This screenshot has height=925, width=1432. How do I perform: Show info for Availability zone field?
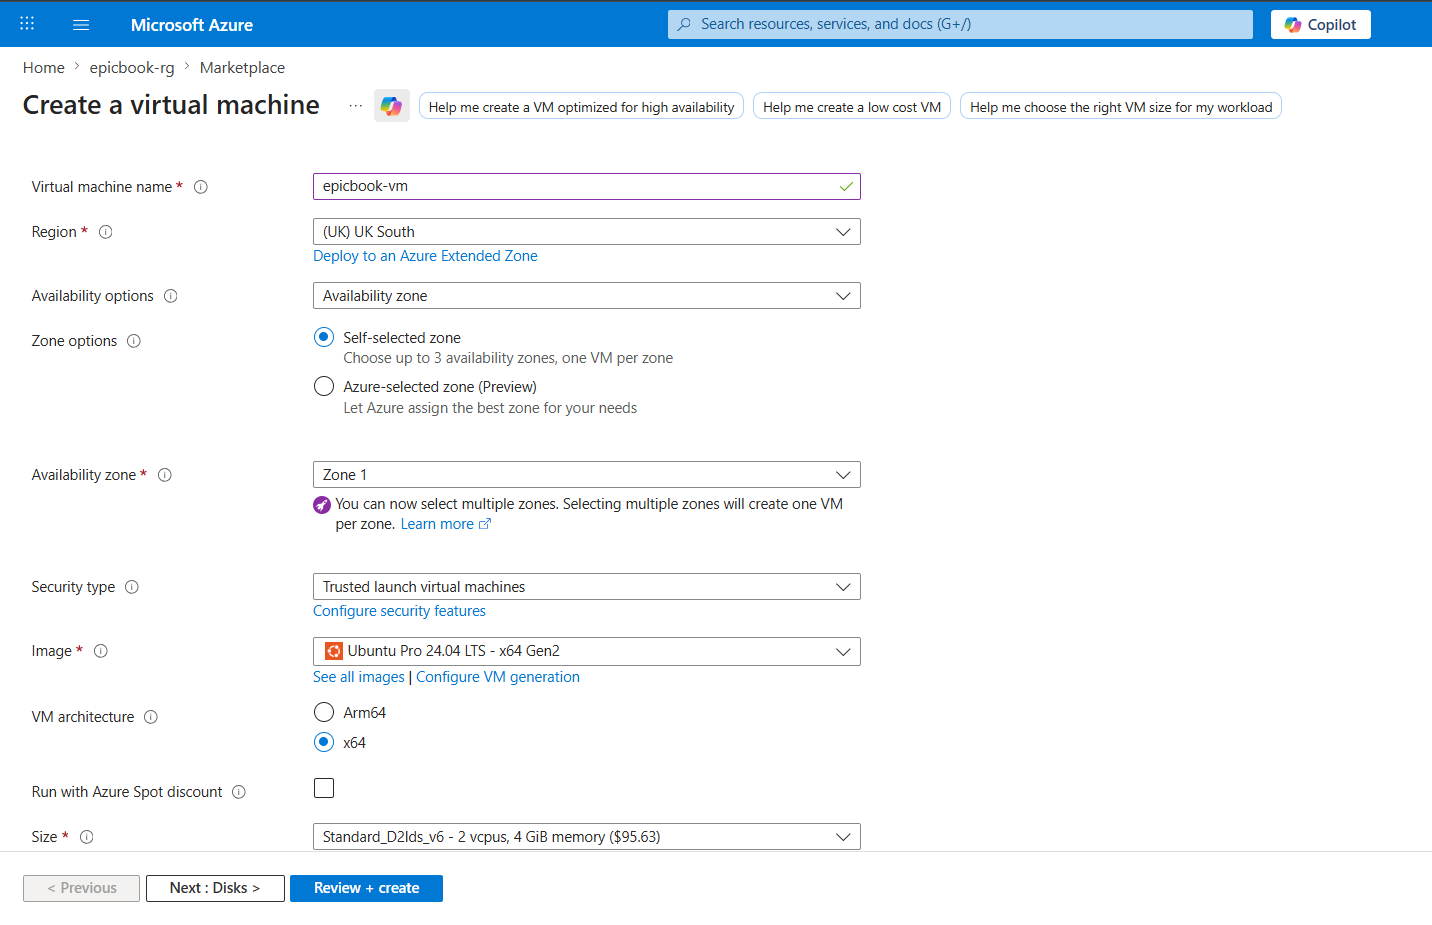[x=165, y=475]
